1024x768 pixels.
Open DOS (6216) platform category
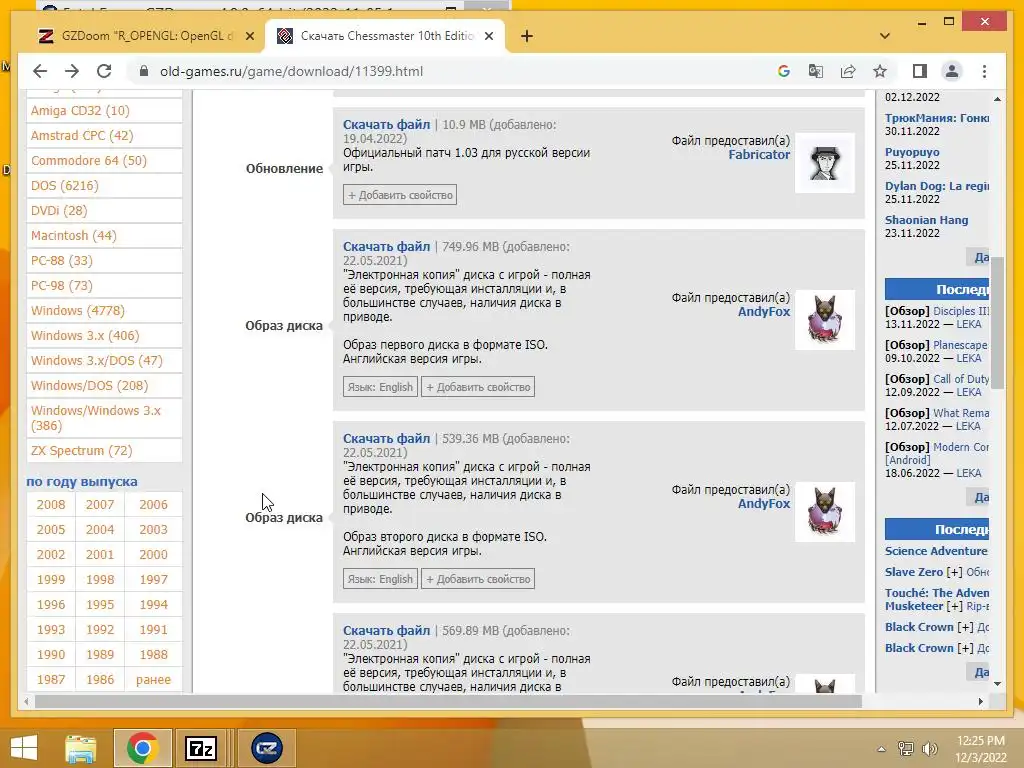(65, 185)
